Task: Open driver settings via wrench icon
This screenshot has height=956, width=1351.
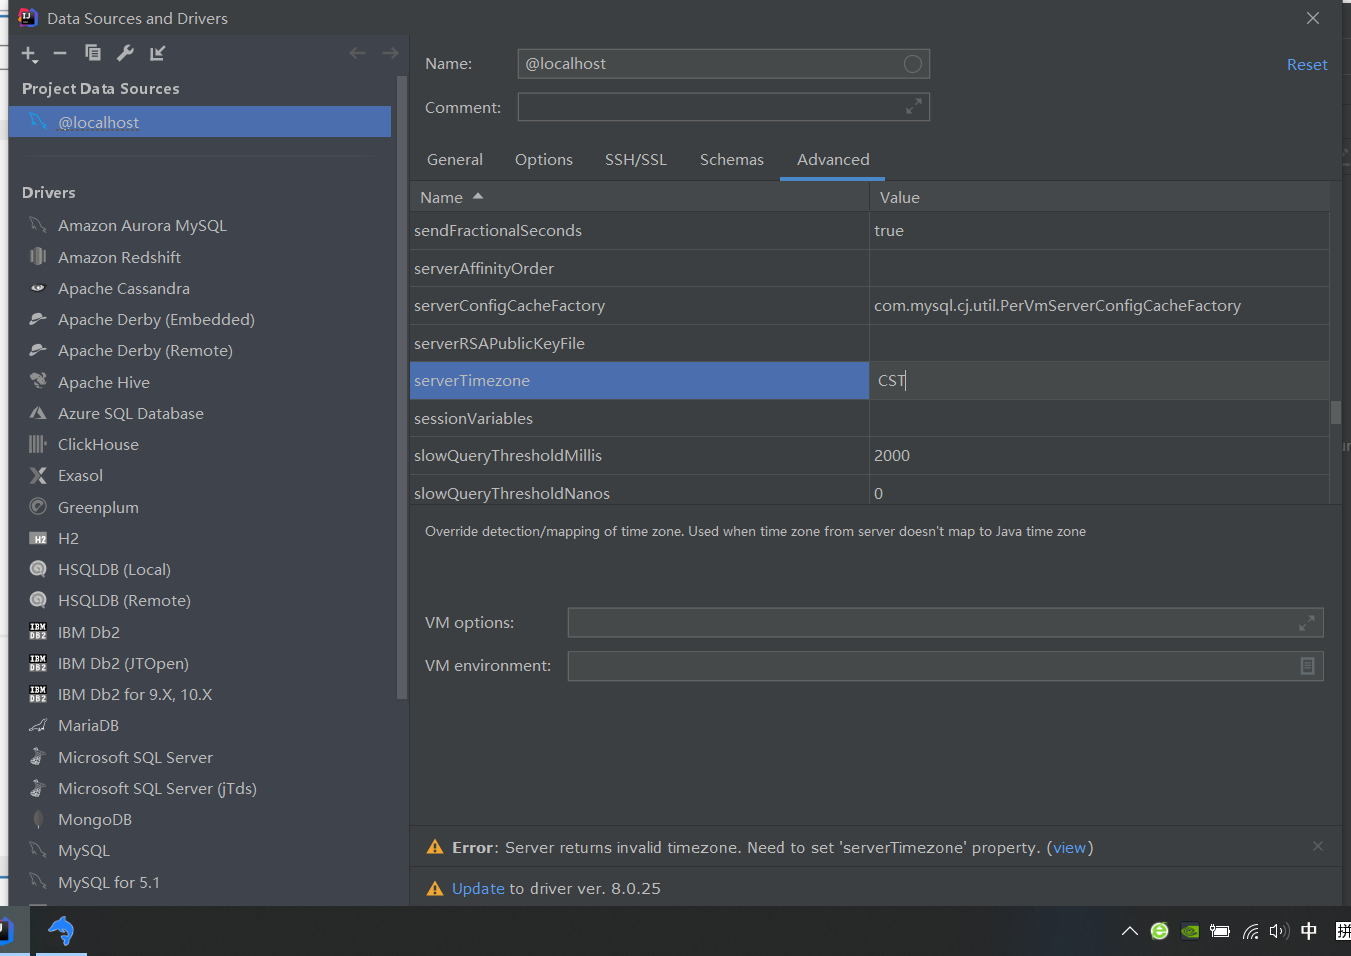Action: 124,53
